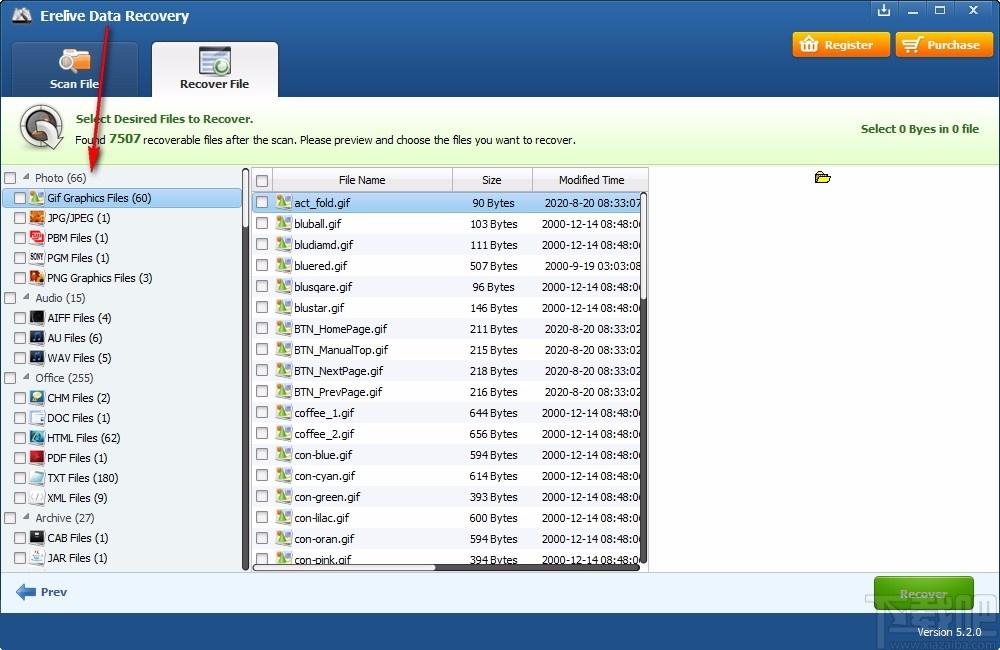1000x650 pixels.
Task: Click the JPG/JPEG file type icon
Action: tap(37, 218)
